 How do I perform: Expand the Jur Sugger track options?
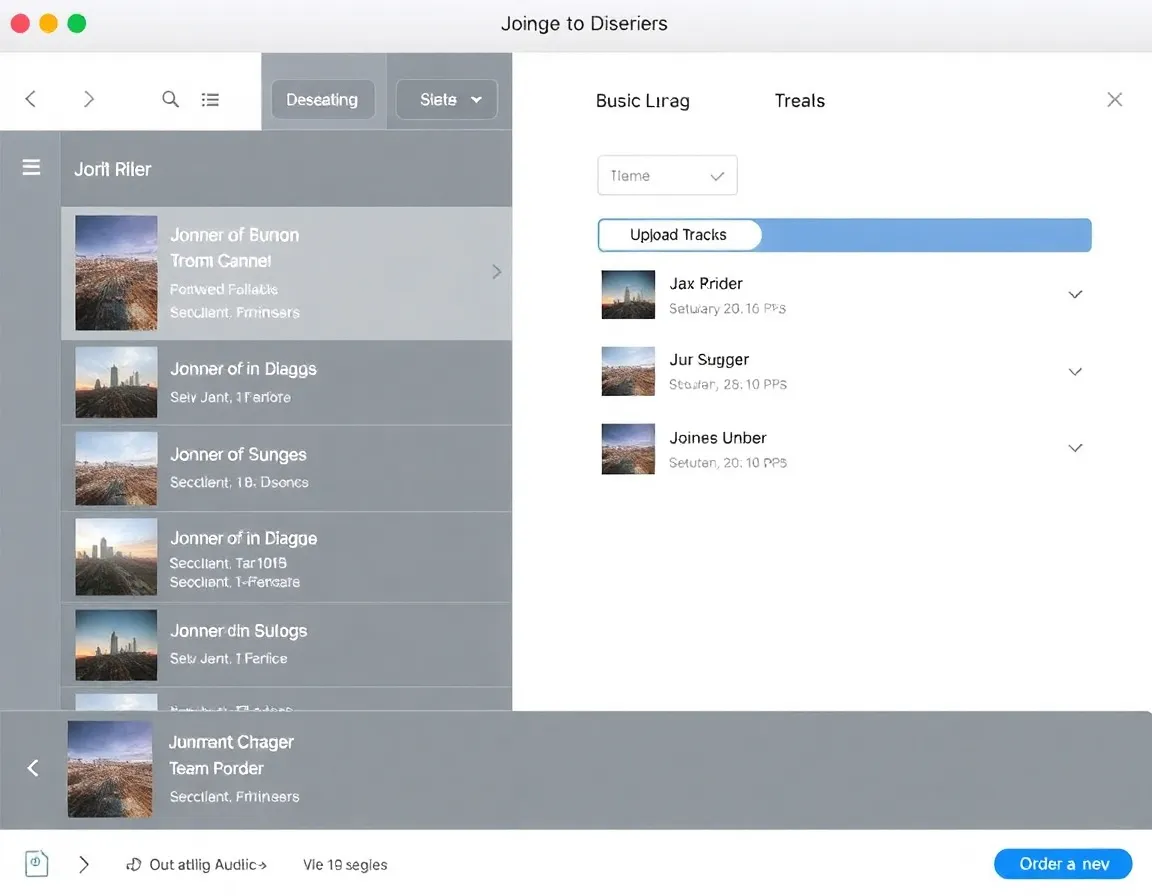(x=1075, y=371)
